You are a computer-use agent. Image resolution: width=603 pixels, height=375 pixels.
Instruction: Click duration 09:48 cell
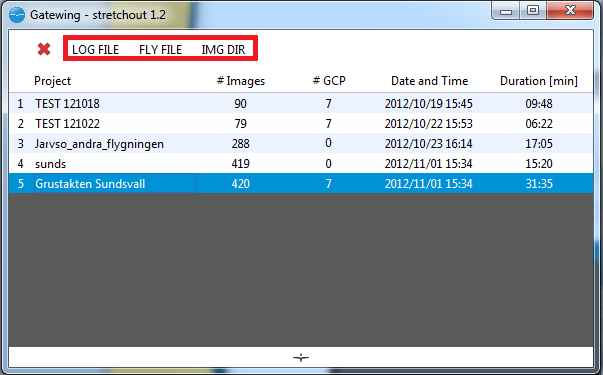[539, 103]
